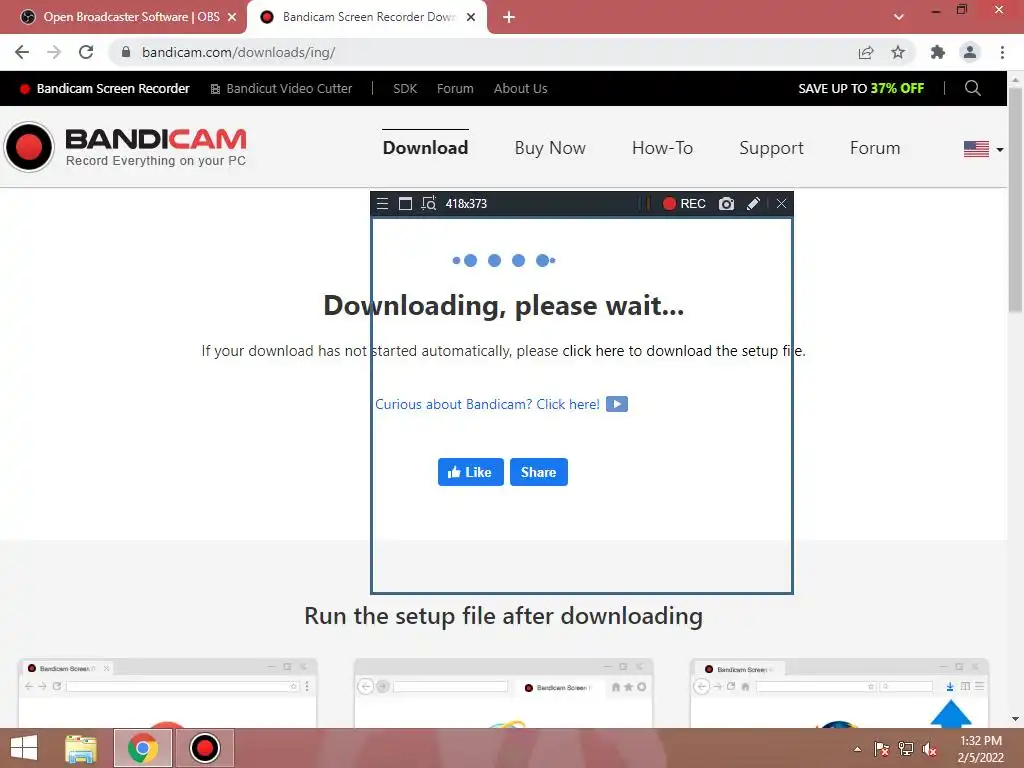The width and height of the screenshot is (1024, 768).
Task: Open site search magnifier icon
Action: click(972, 88)
